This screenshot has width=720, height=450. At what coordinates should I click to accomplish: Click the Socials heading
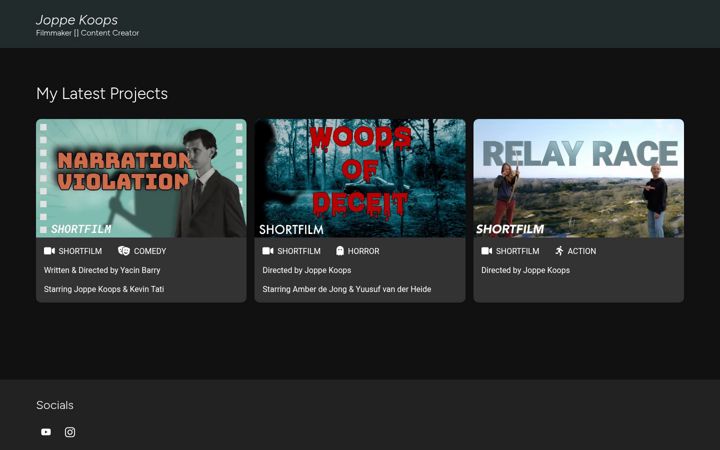click(x=55, y=405)
